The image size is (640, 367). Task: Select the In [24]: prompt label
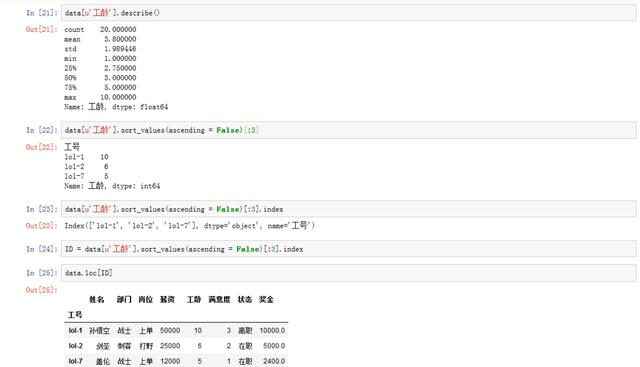click(x=42, y=249)
